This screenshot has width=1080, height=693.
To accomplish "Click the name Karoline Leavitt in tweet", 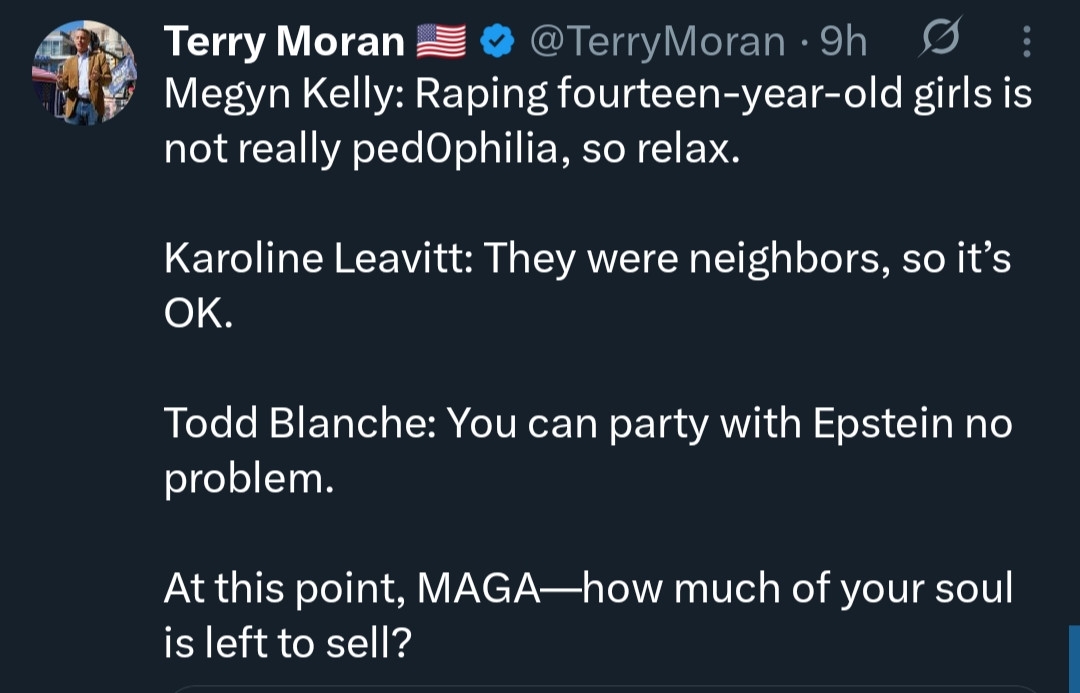I will (x=318, y=260).
